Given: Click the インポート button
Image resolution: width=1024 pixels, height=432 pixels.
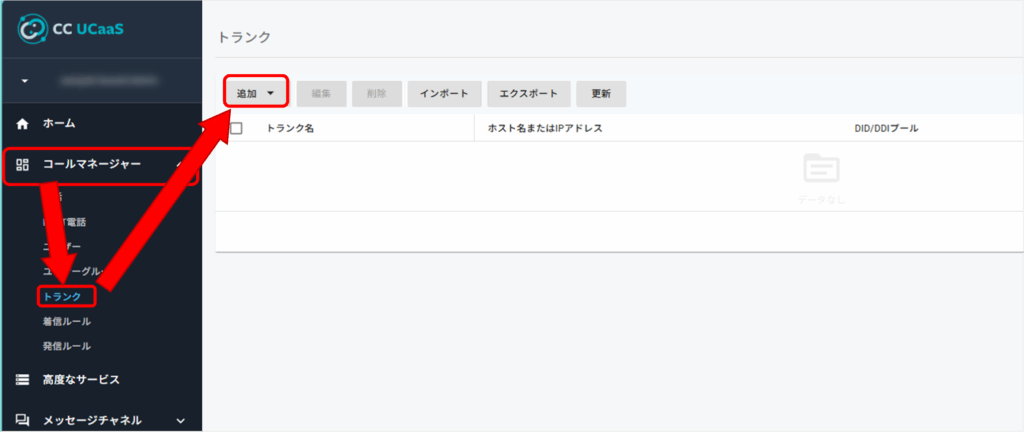Looking at the screenshot, I should coord(444,93).
